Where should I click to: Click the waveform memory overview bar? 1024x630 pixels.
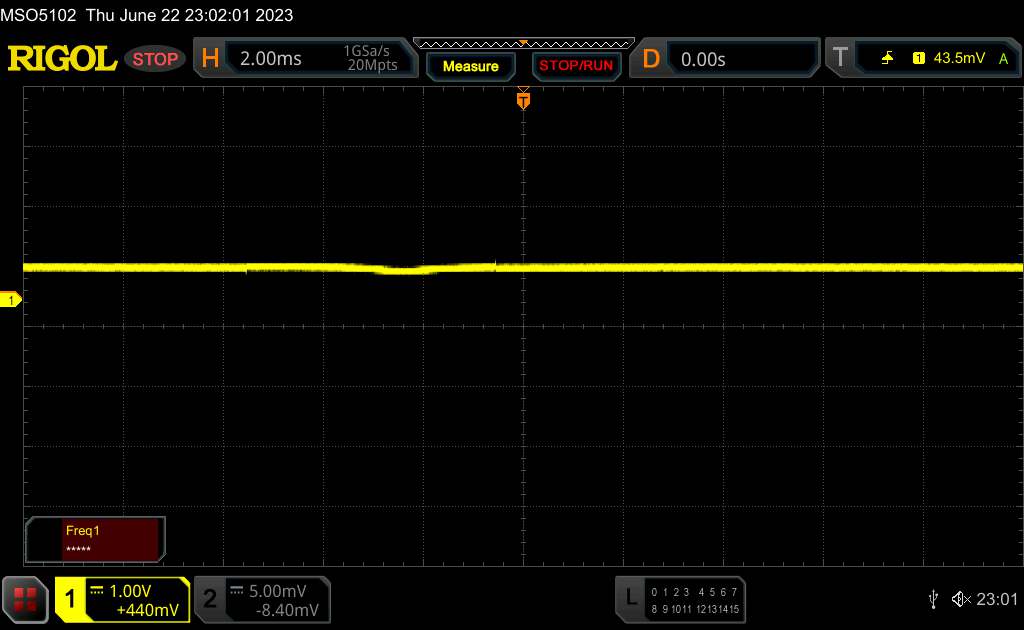[x=524, y=44]
